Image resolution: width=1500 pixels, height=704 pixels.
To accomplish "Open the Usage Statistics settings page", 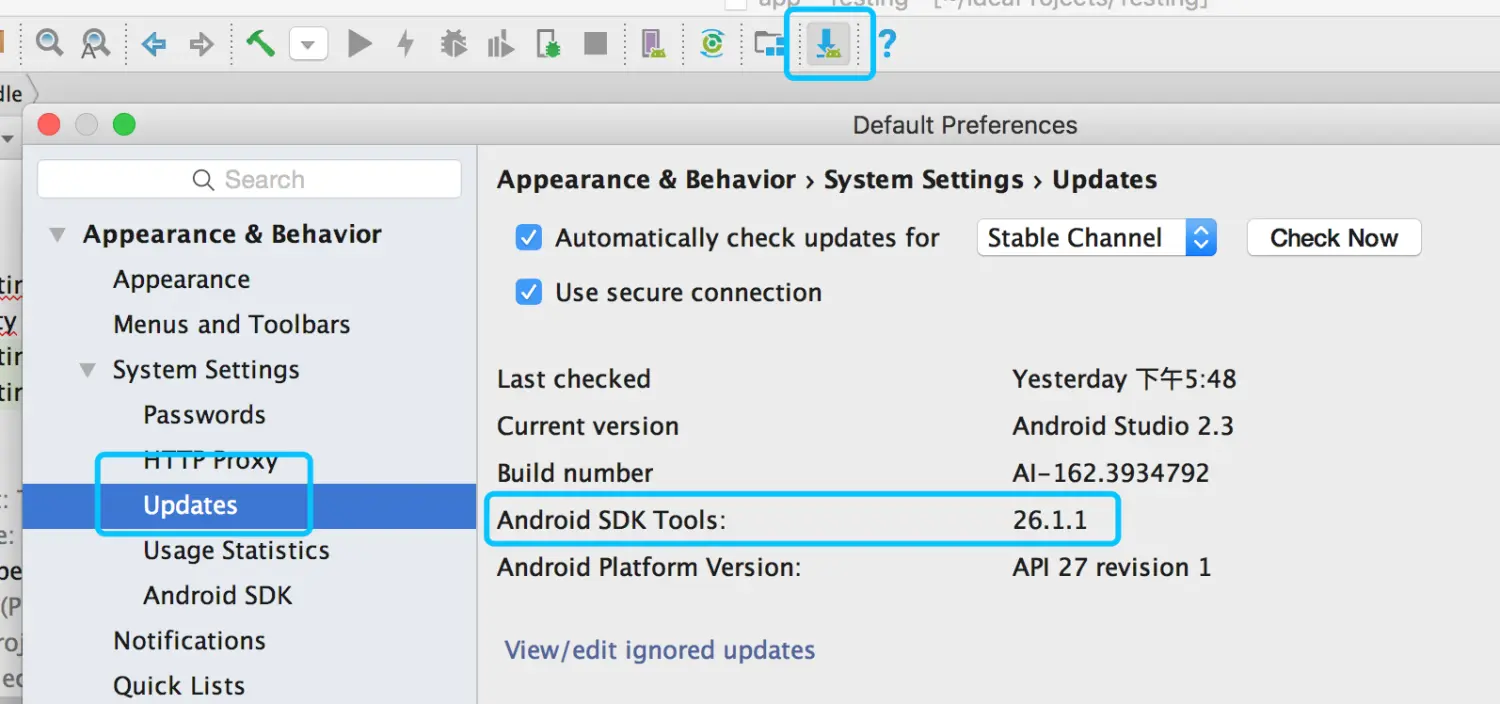I will coord(236,551).
